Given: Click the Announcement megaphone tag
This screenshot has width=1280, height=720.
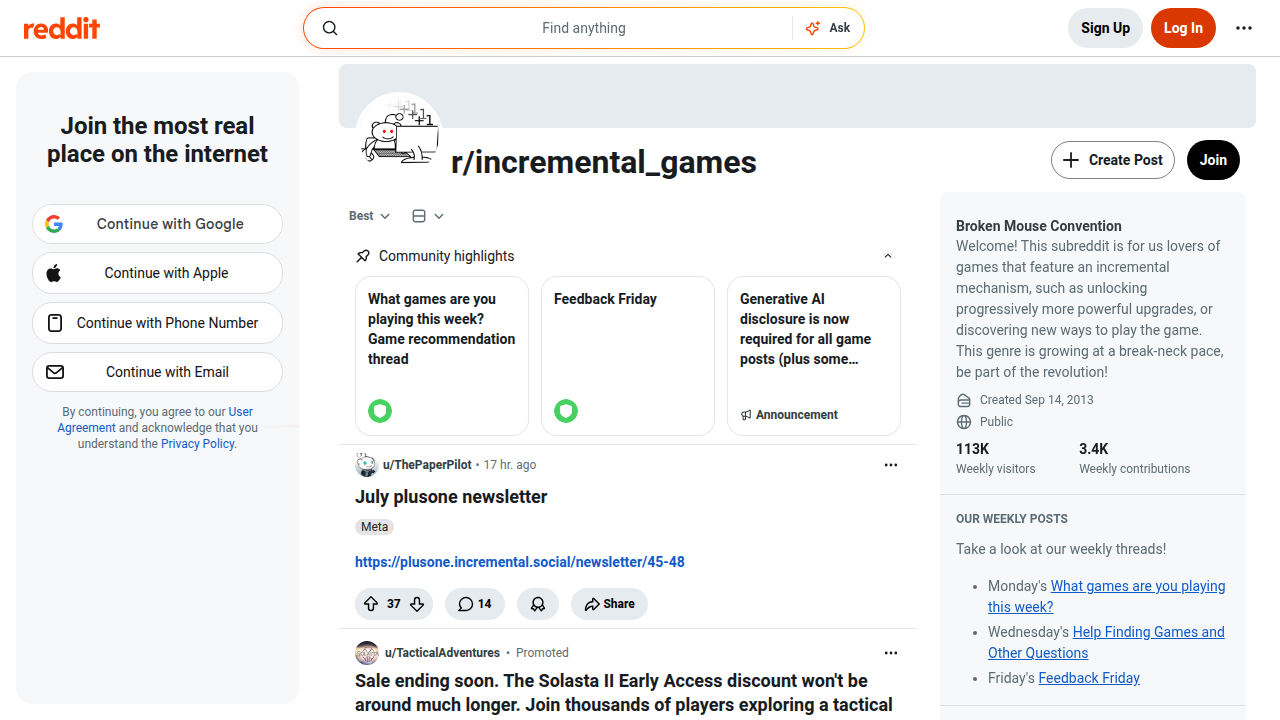Looking at the screenshot, I should coord(789,415).
